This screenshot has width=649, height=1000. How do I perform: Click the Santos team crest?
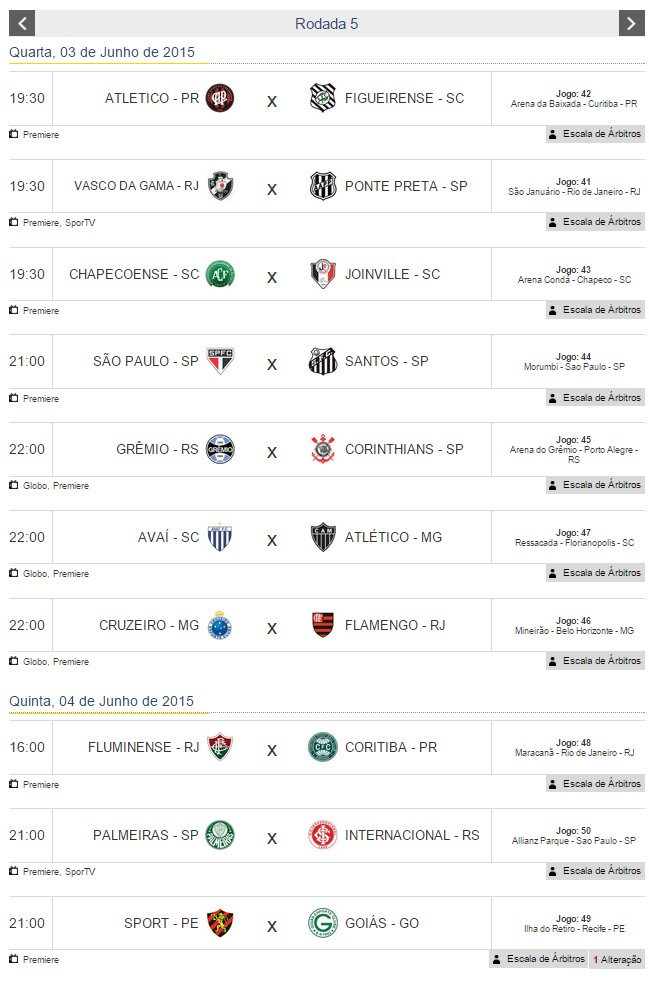(x=323, y=361)
